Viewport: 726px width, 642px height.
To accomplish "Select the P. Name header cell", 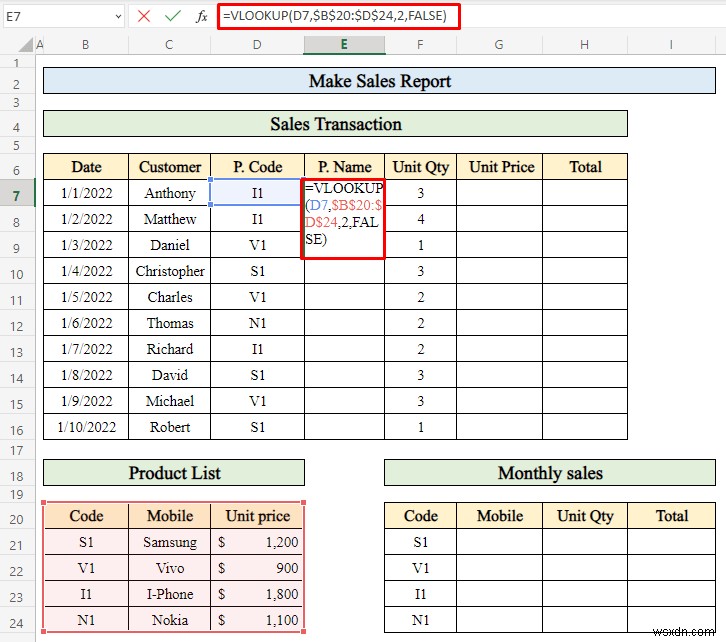I will pos(344,167).
